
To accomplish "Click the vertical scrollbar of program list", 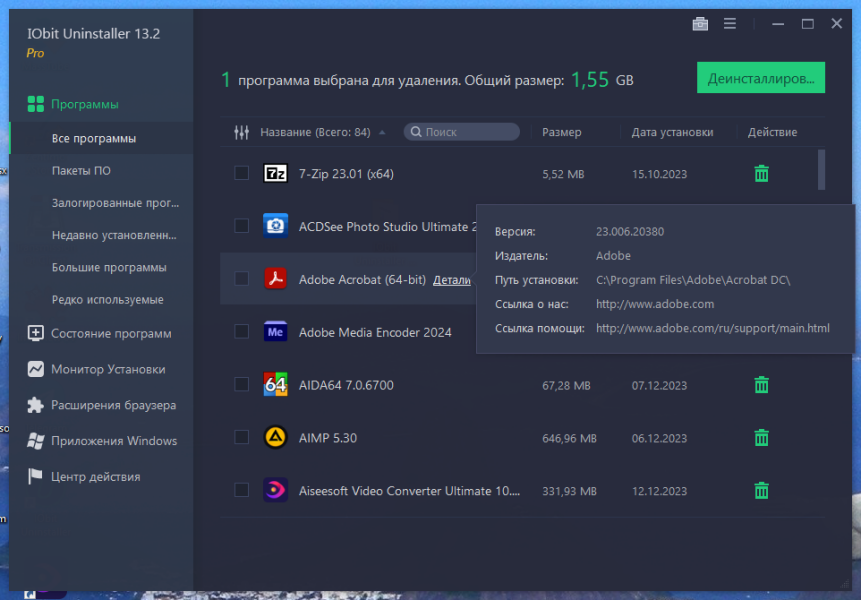I will pos(821,169).
